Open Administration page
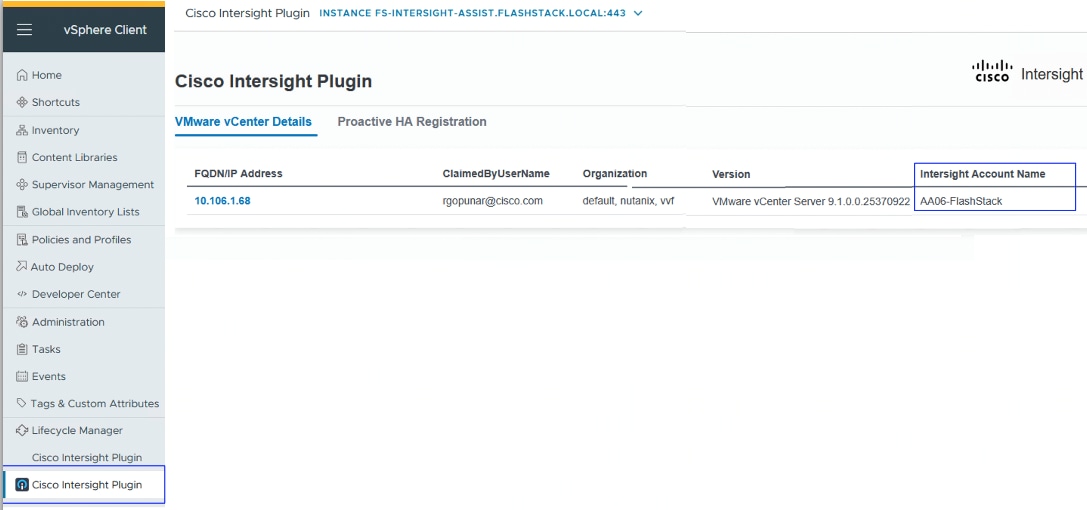1087x510 pixels. point(68,322)
